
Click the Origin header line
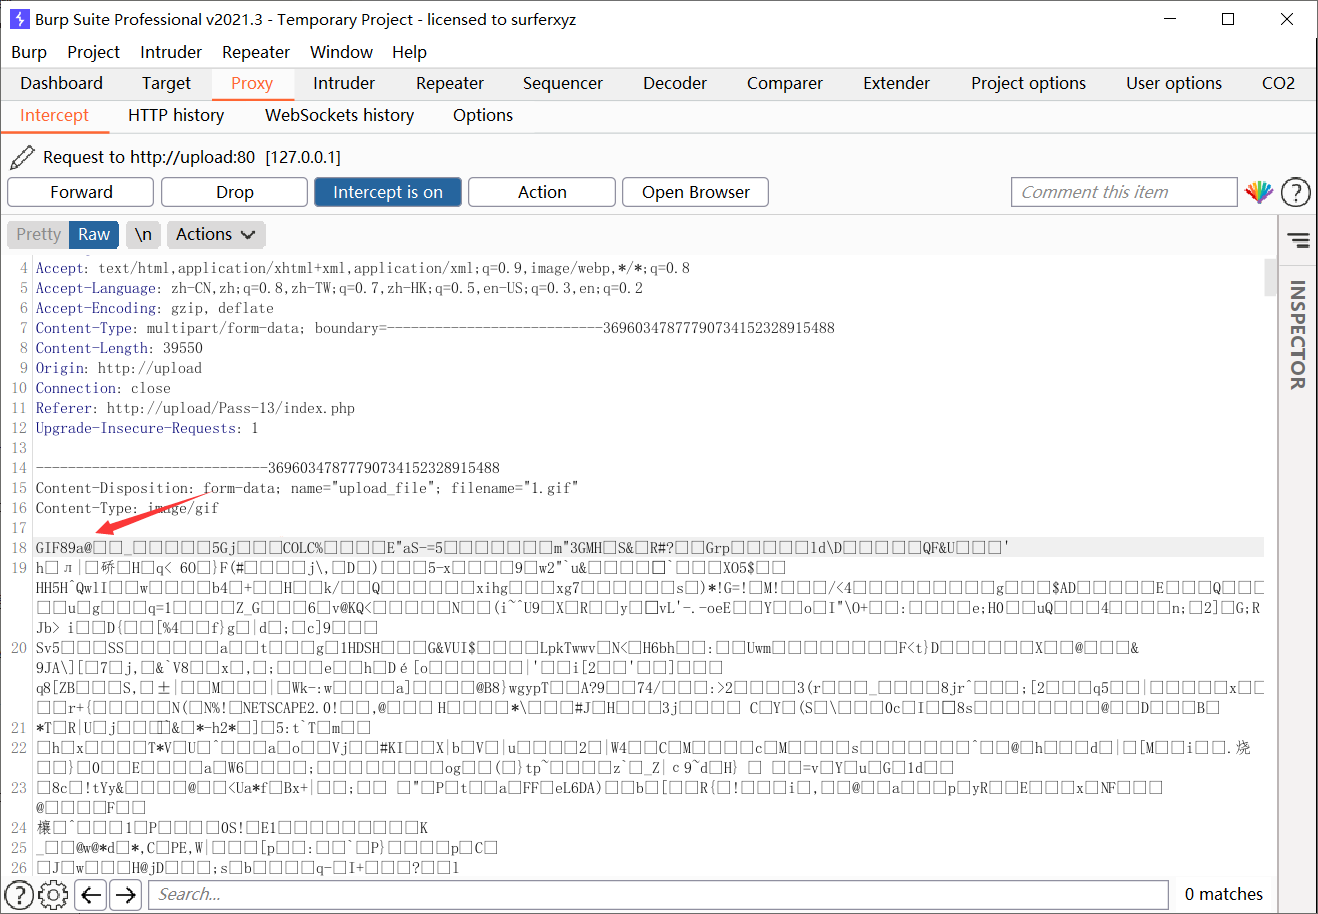click(119, 368)
